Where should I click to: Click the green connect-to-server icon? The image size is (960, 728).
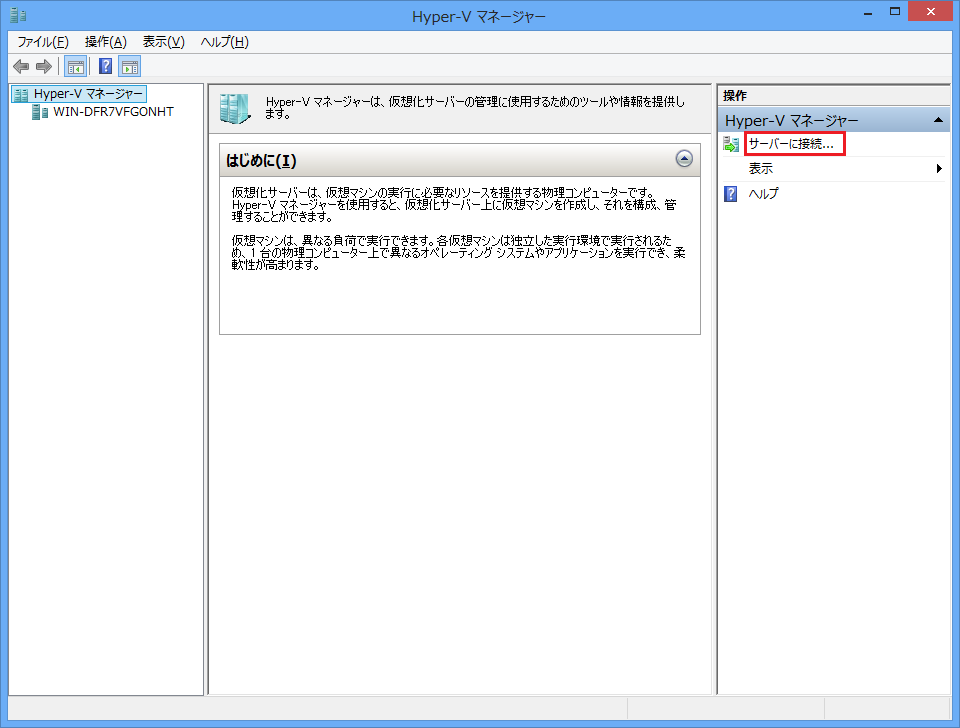pos(731,145)
